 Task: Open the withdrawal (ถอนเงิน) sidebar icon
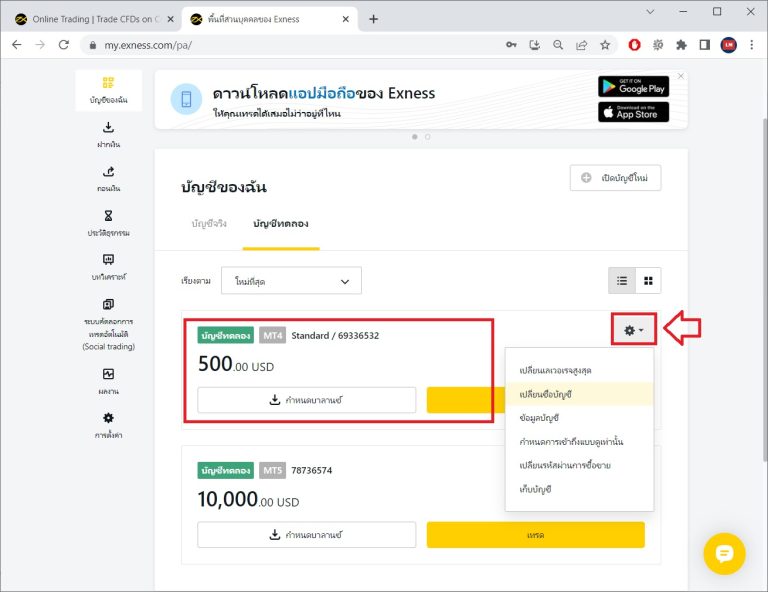pyautogui.click(x=108, y=172)
